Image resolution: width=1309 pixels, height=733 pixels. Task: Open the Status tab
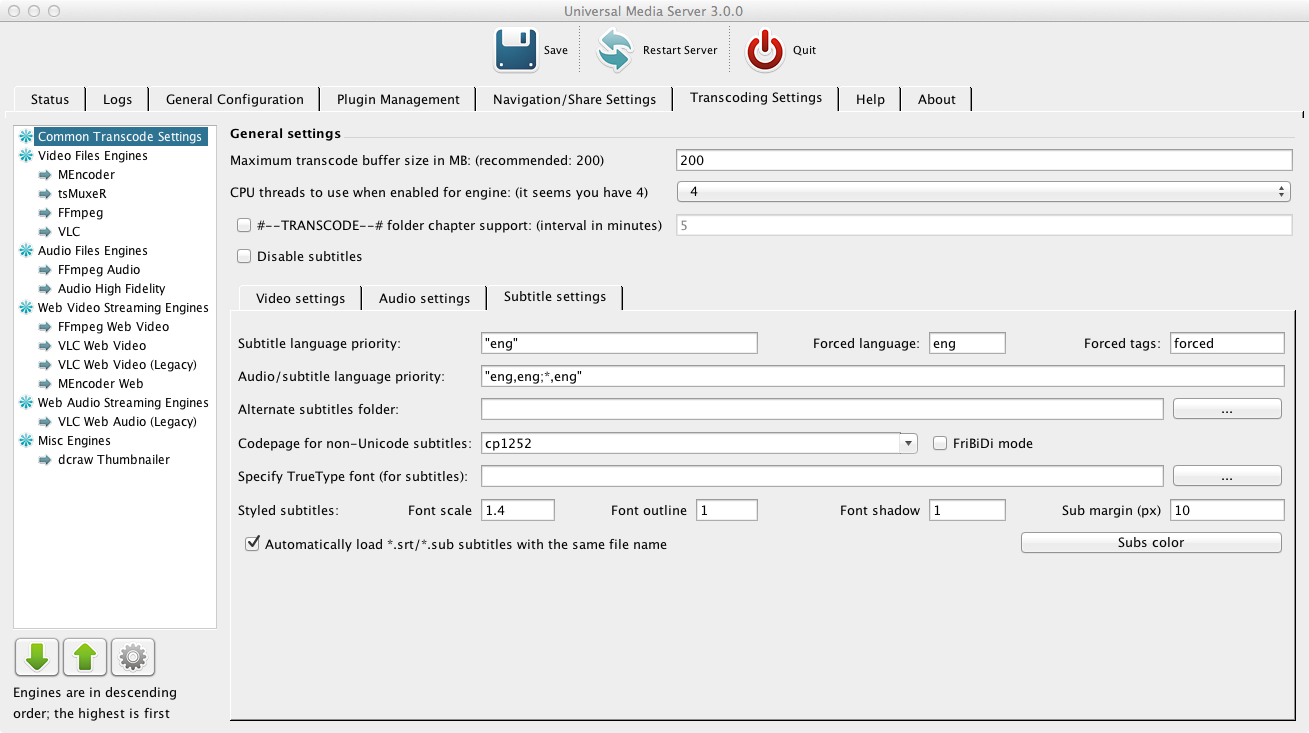(50, 99)
